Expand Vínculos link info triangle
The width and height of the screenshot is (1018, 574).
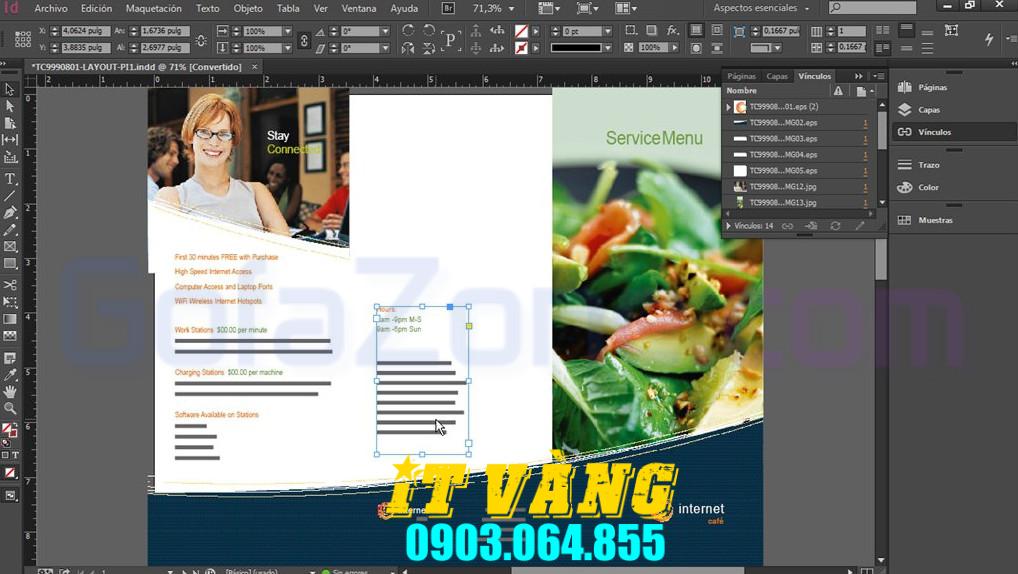click(728, 226)
